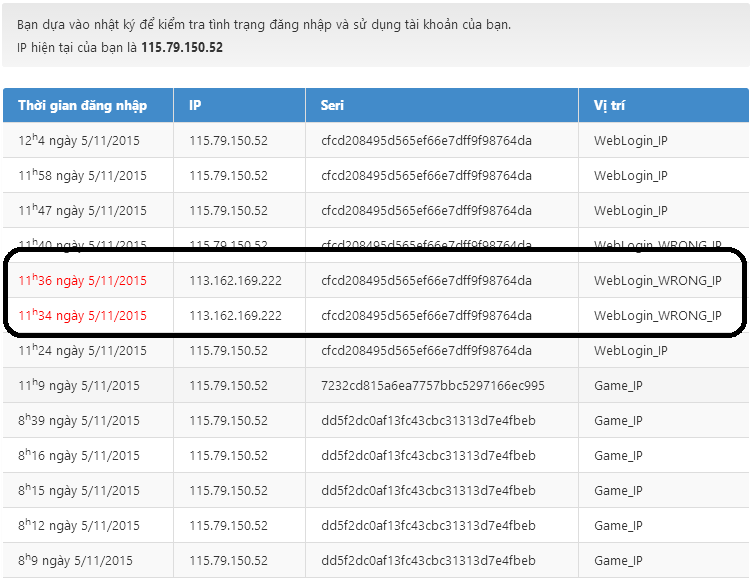
Task: Click the 'Thời gian đăng nhập' column header
Action: [x=82, y=106]
